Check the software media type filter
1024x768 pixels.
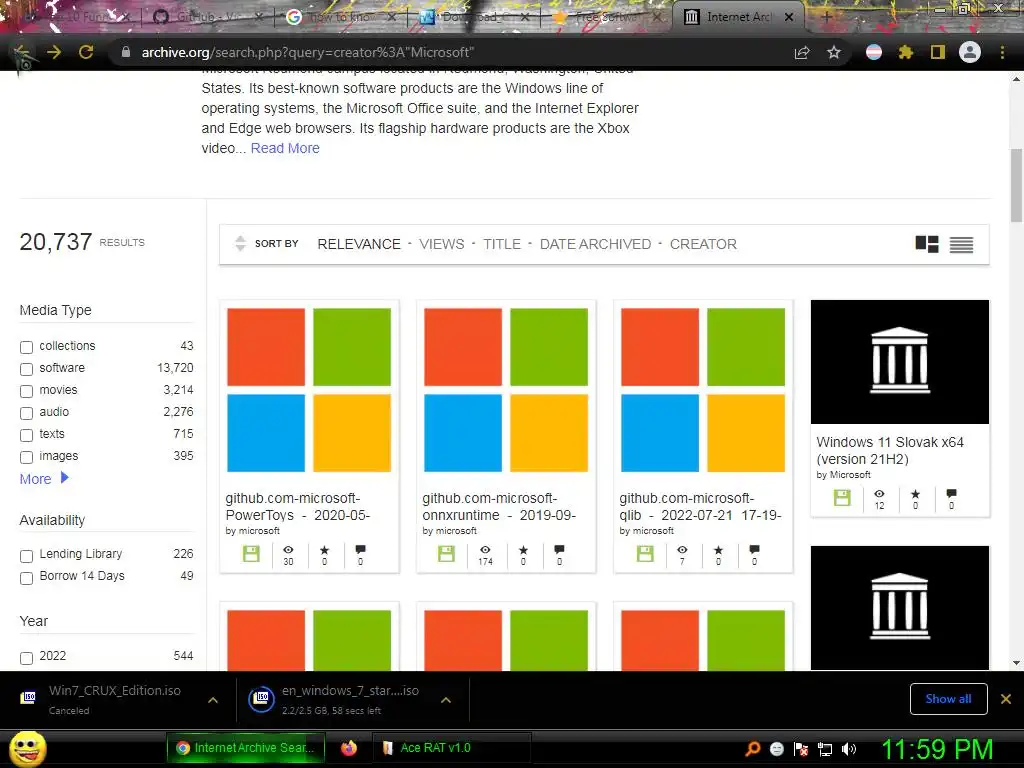pyautogui.click(x=26, y=369)
